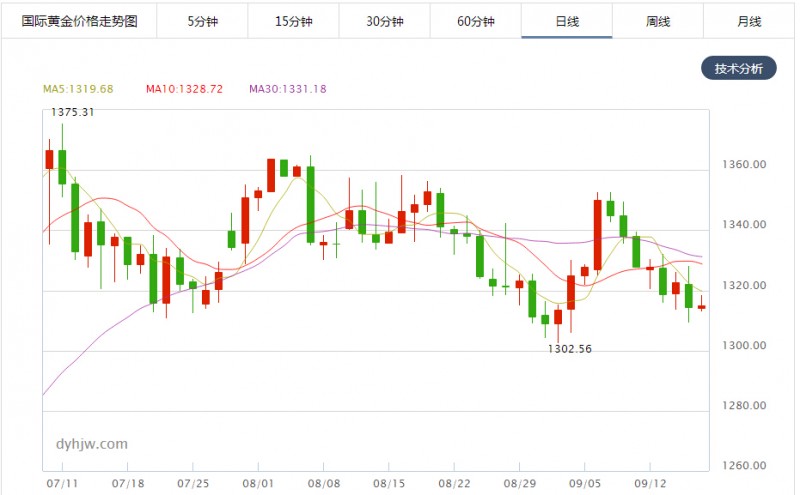Click the MA30:1331.18 legend label
The image size is (800, 495).
pyautogui.click(x=288, y=89)
